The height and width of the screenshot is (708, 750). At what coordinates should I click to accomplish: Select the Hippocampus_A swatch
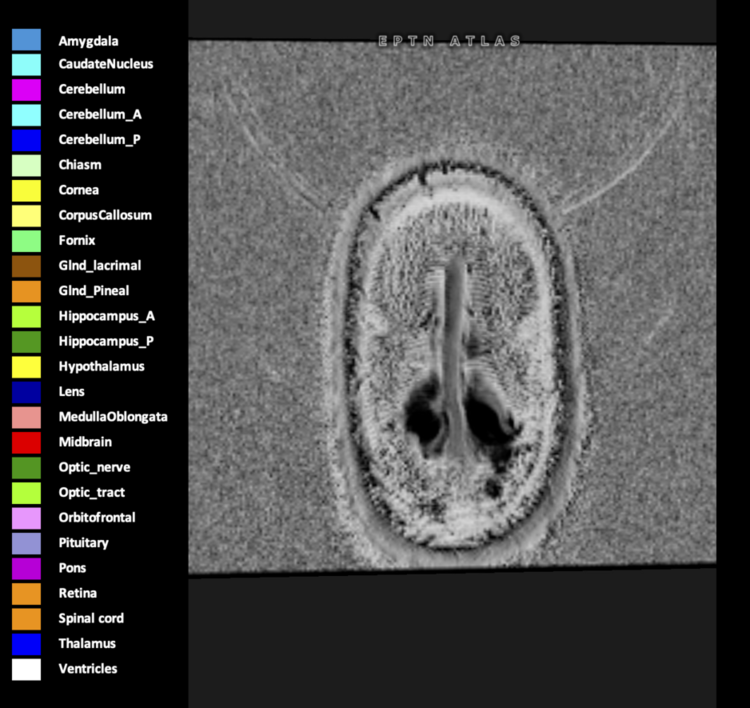pos(26,317)
